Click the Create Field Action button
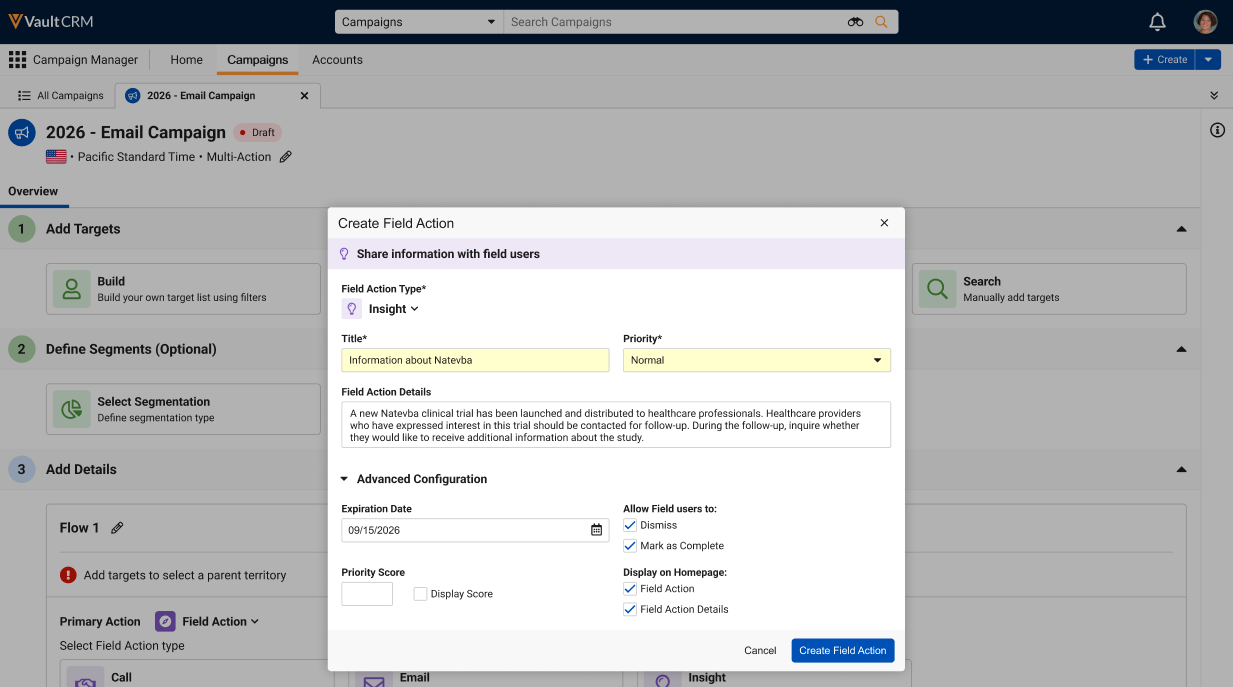The image size is (1233, 687). point(843,650)
